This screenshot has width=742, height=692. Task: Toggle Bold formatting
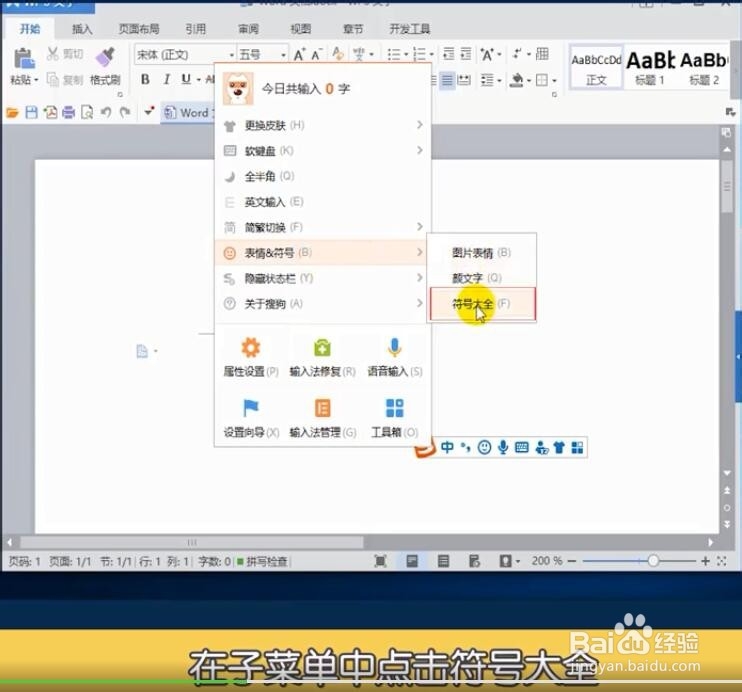(145, 80)
